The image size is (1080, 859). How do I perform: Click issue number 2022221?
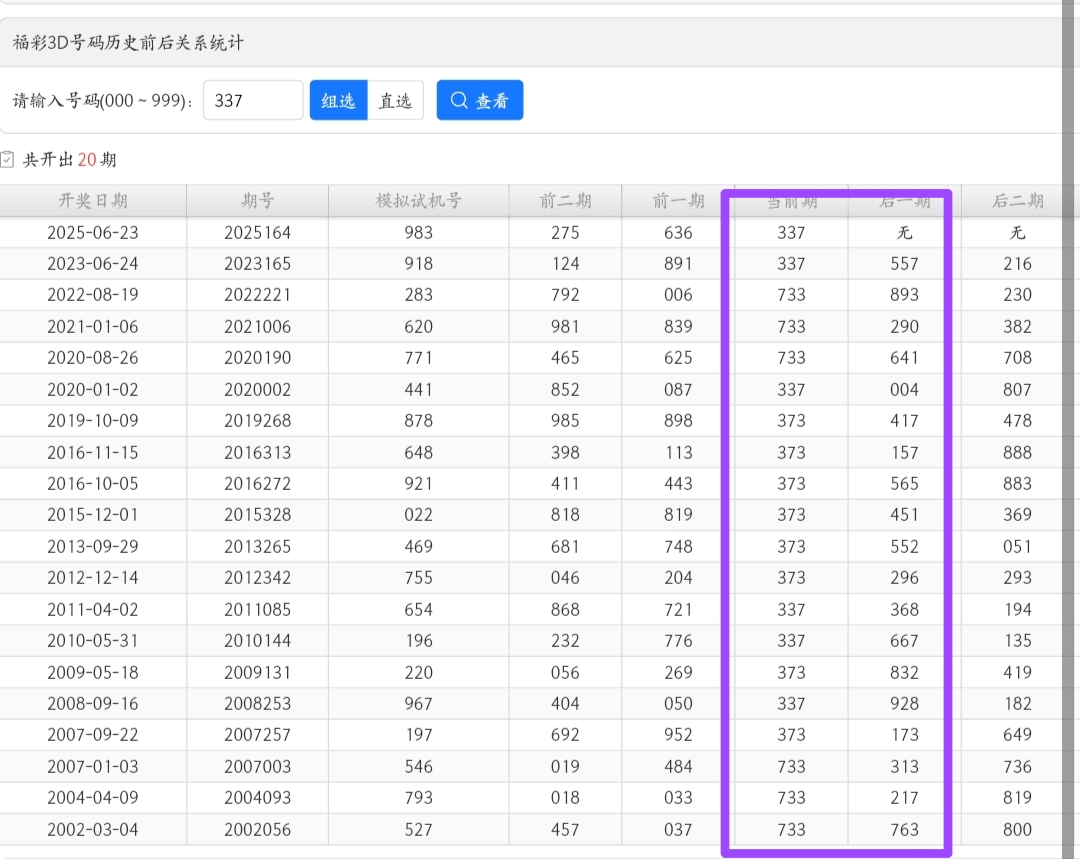click(x=258, y=295)
